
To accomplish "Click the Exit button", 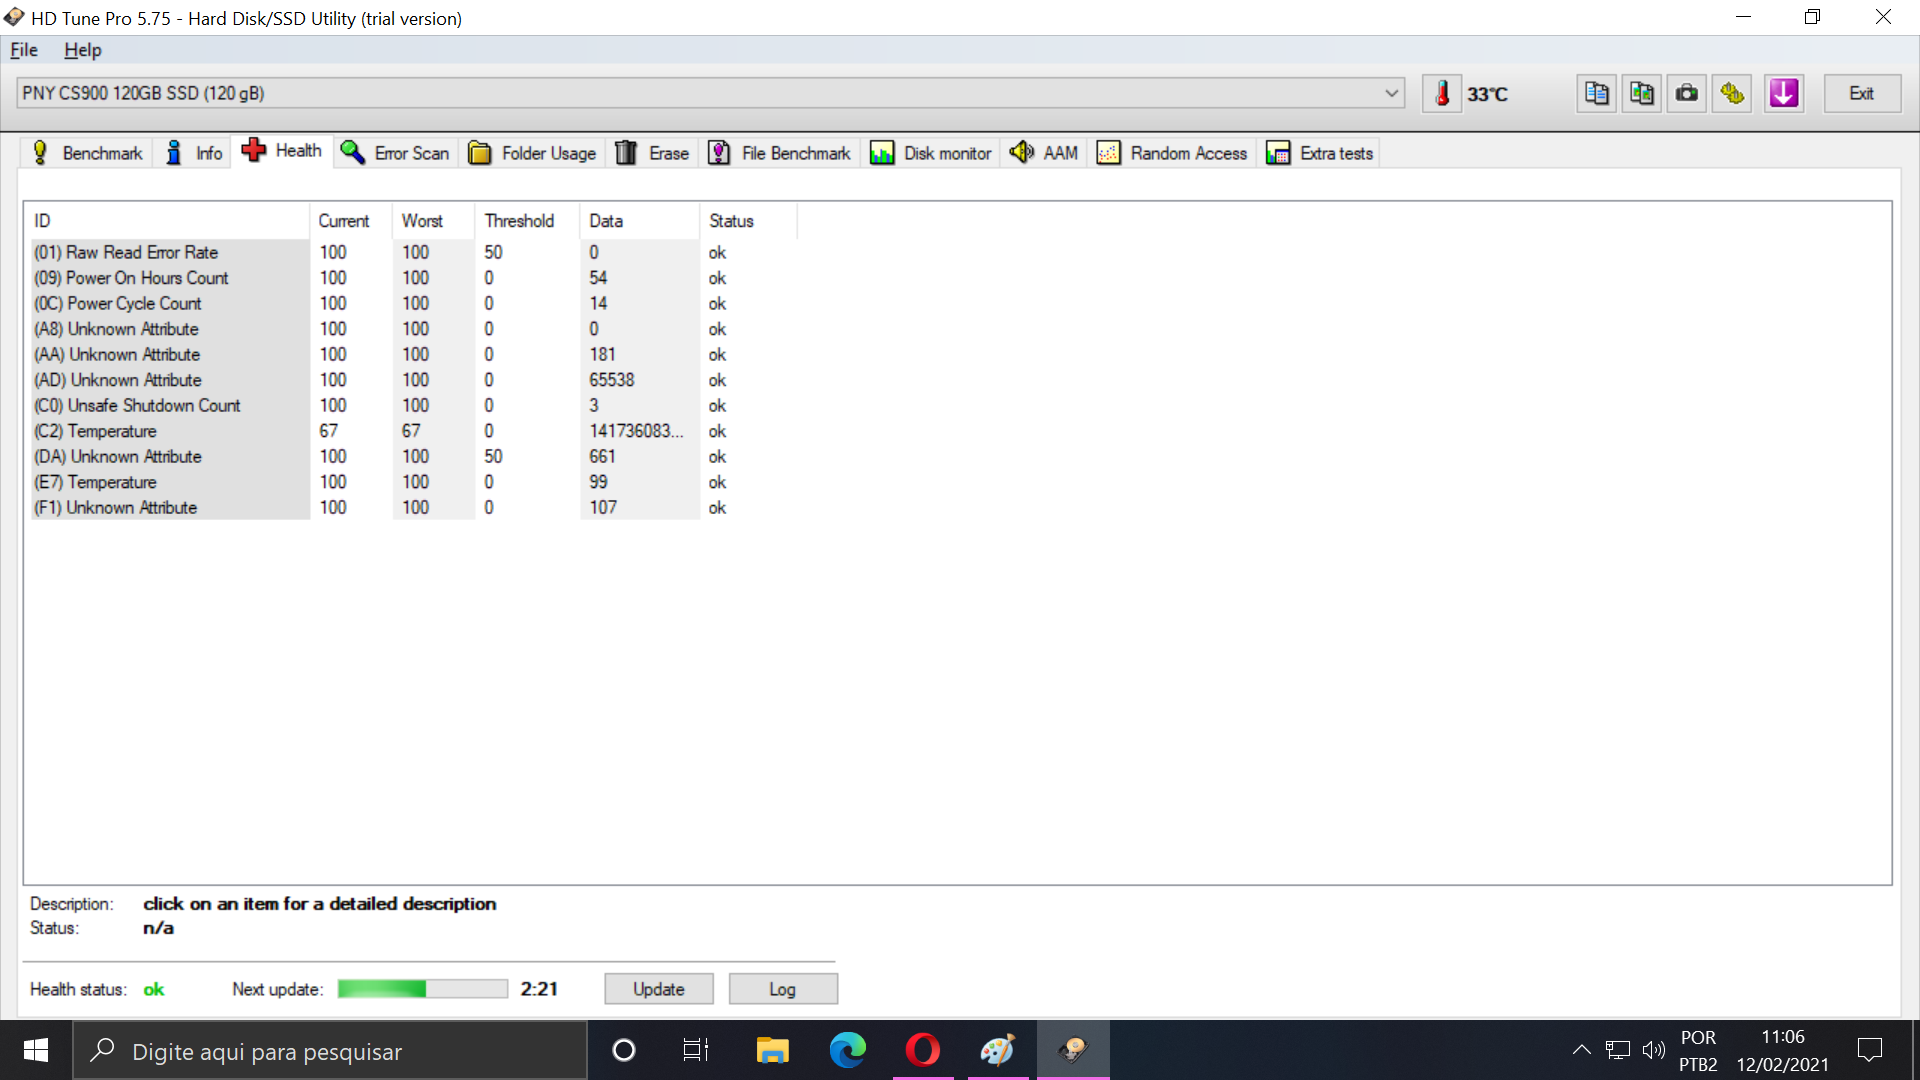I will [1861, 93].
